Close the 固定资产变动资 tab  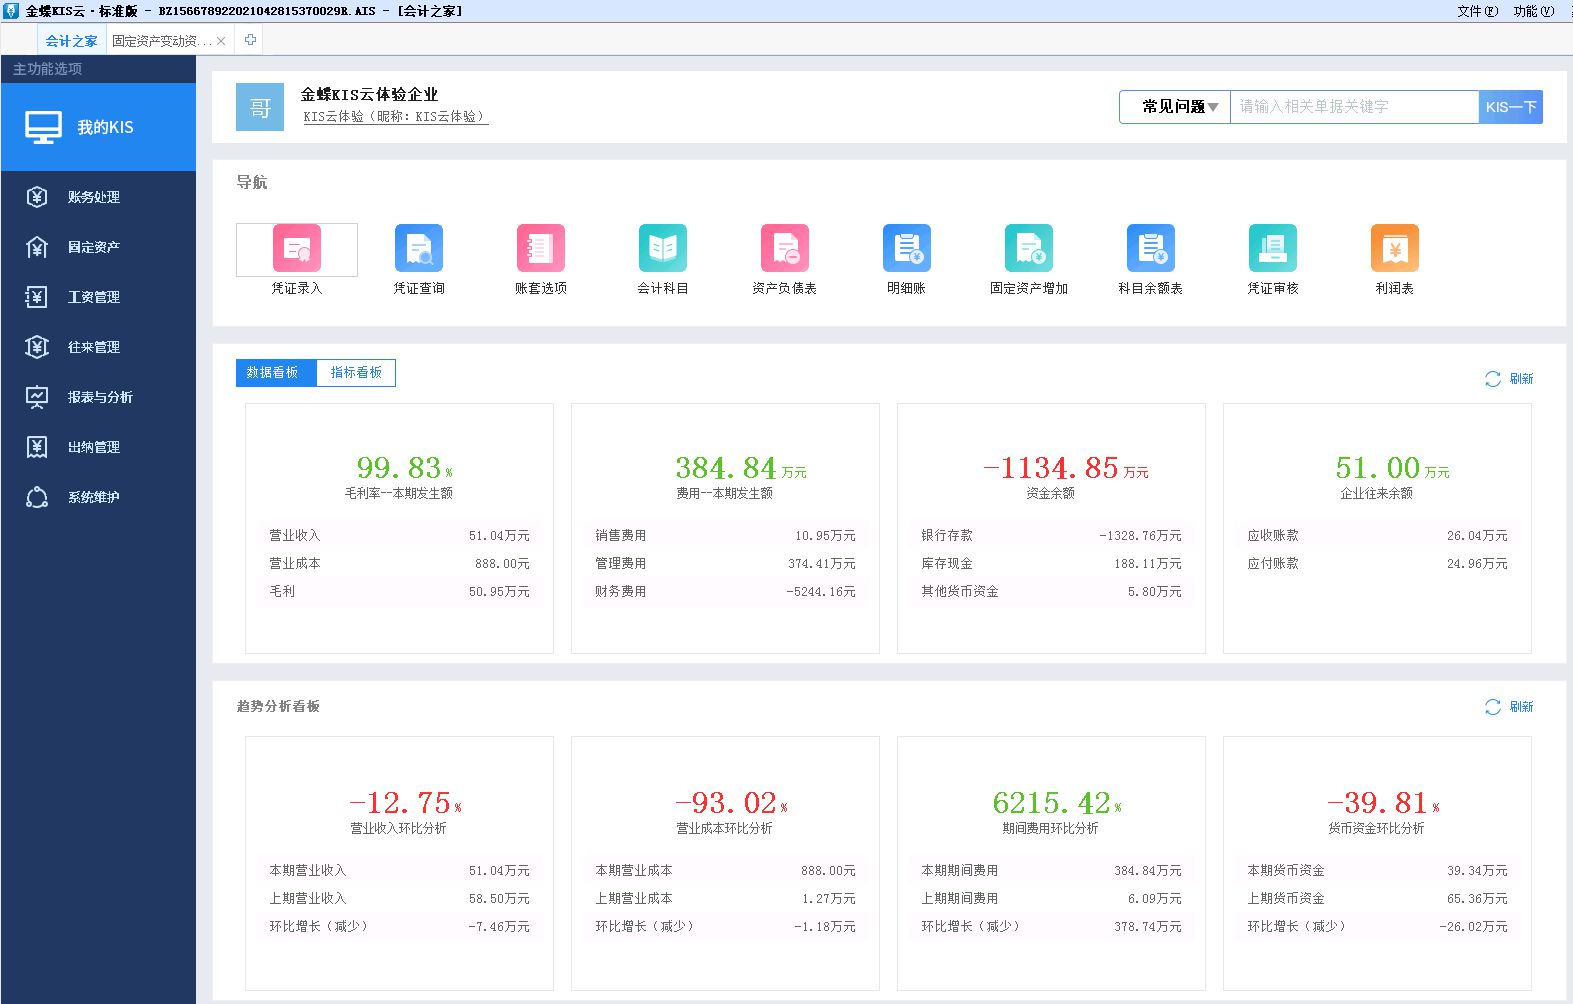pos(221,41)
